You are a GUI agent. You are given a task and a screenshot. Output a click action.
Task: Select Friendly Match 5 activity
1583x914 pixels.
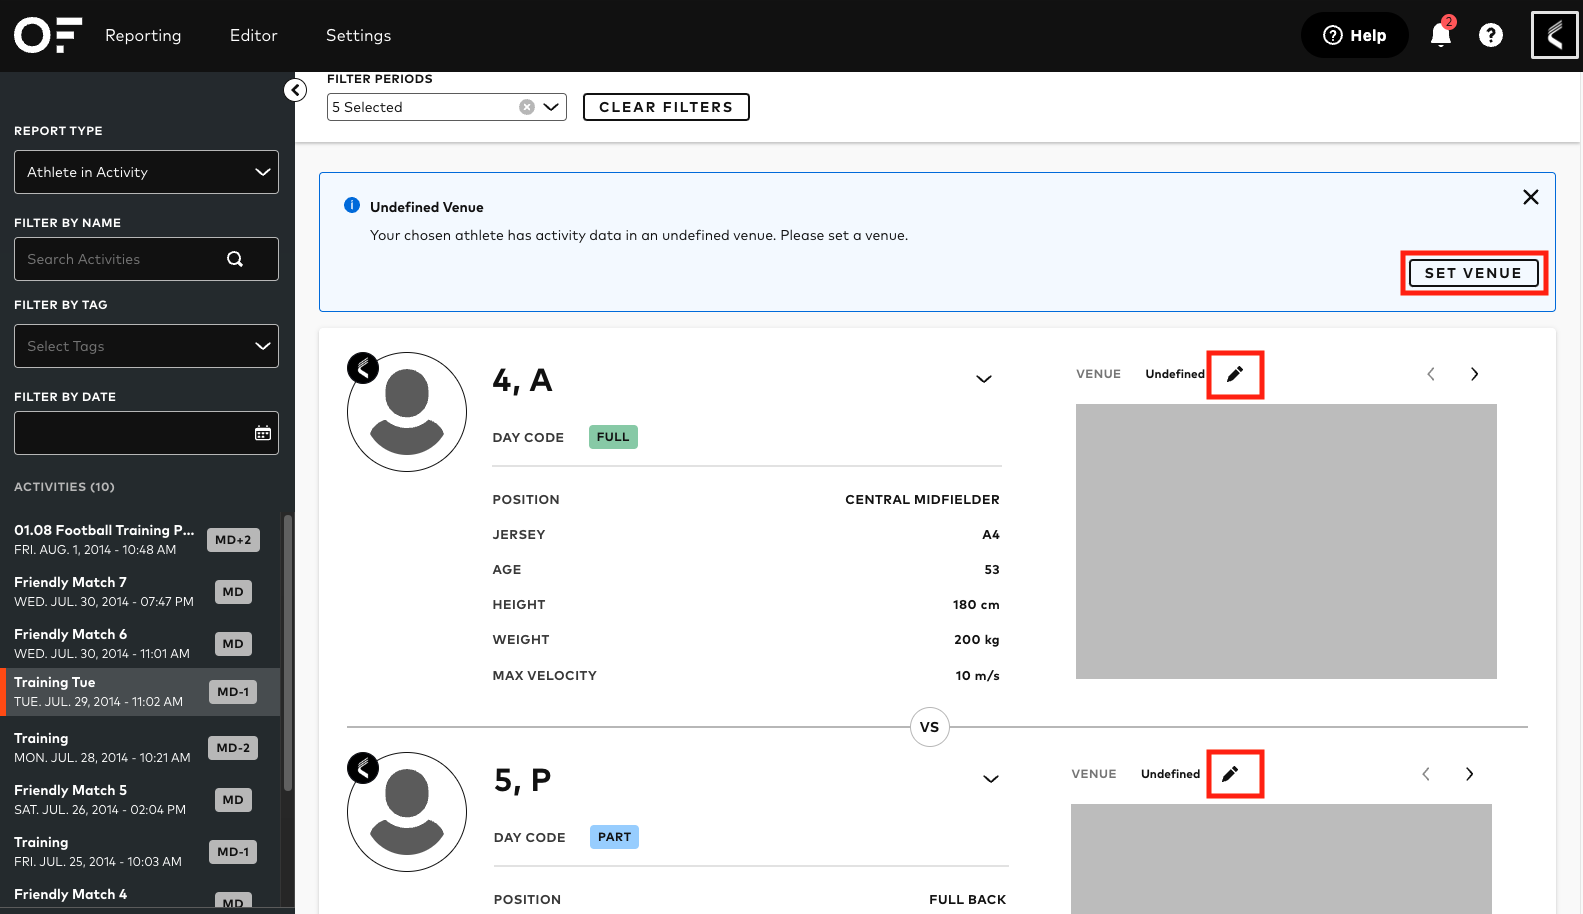pos(140,800)
